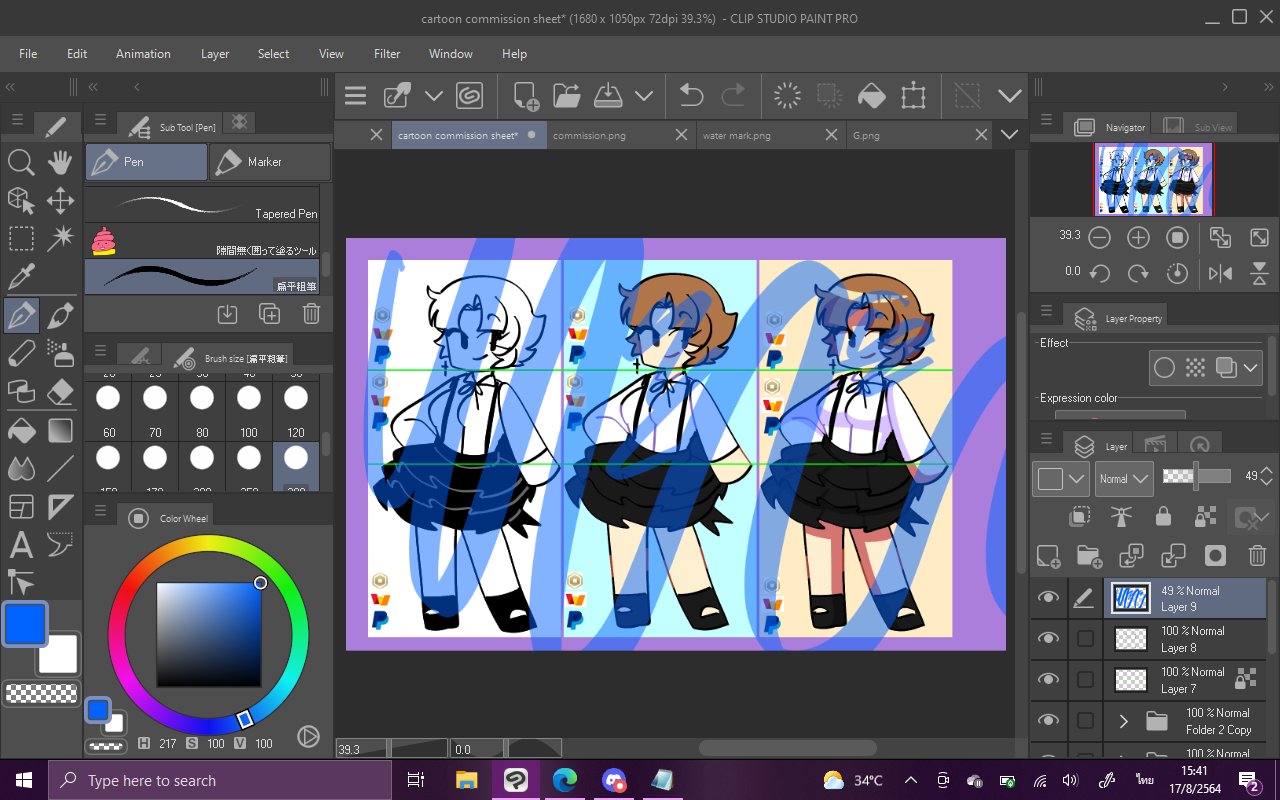Open the Filter menu
Image resolution: width=1280 pixels, height=800 pixels.
tap(387, 54)
